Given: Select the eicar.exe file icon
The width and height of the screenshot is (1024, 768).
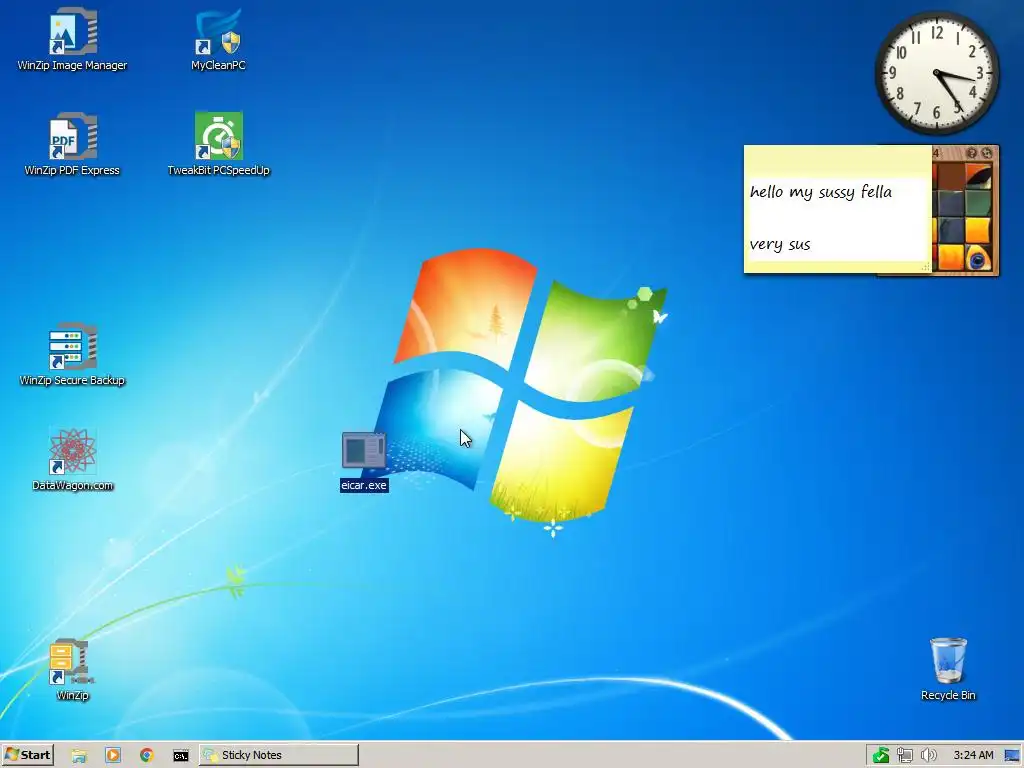Looking at the screenshot, I should pyautogui.click(x=364, y=451).
